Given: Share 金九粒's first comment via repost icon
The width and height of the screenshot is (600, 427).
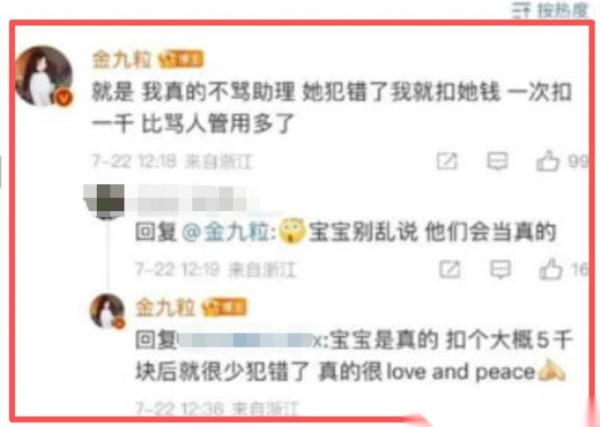Looking at the screenshot, I should click(x=447, y=161).
